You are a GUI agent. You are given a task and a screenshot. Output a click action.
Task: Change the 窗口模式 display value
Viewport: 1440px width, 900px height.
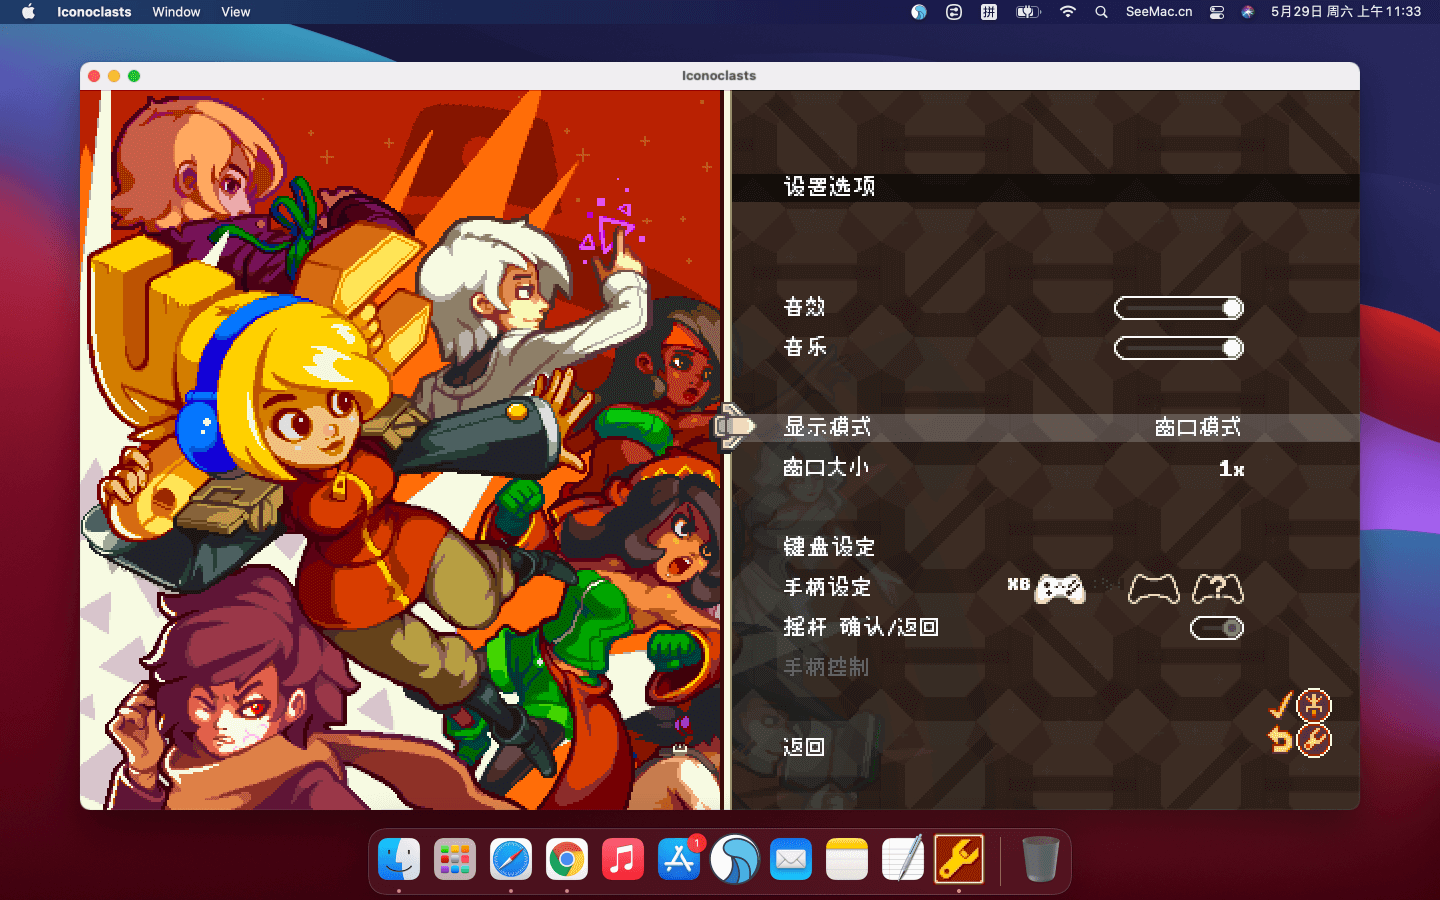1198,427
